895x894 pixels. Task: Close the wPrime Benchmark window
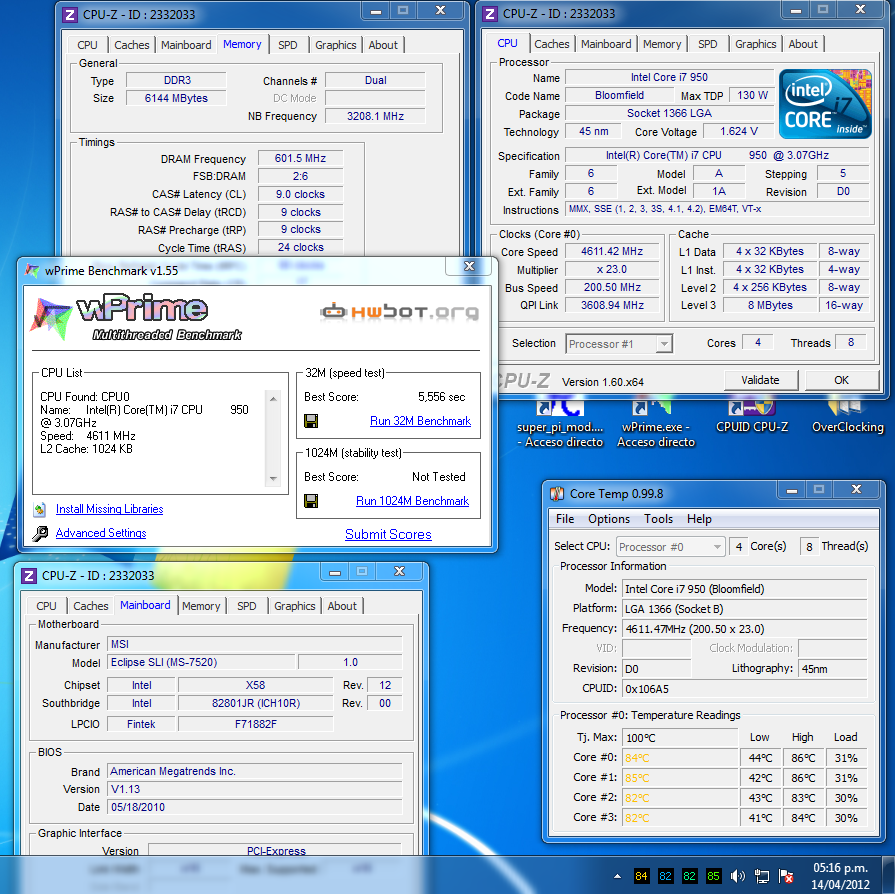469,266
